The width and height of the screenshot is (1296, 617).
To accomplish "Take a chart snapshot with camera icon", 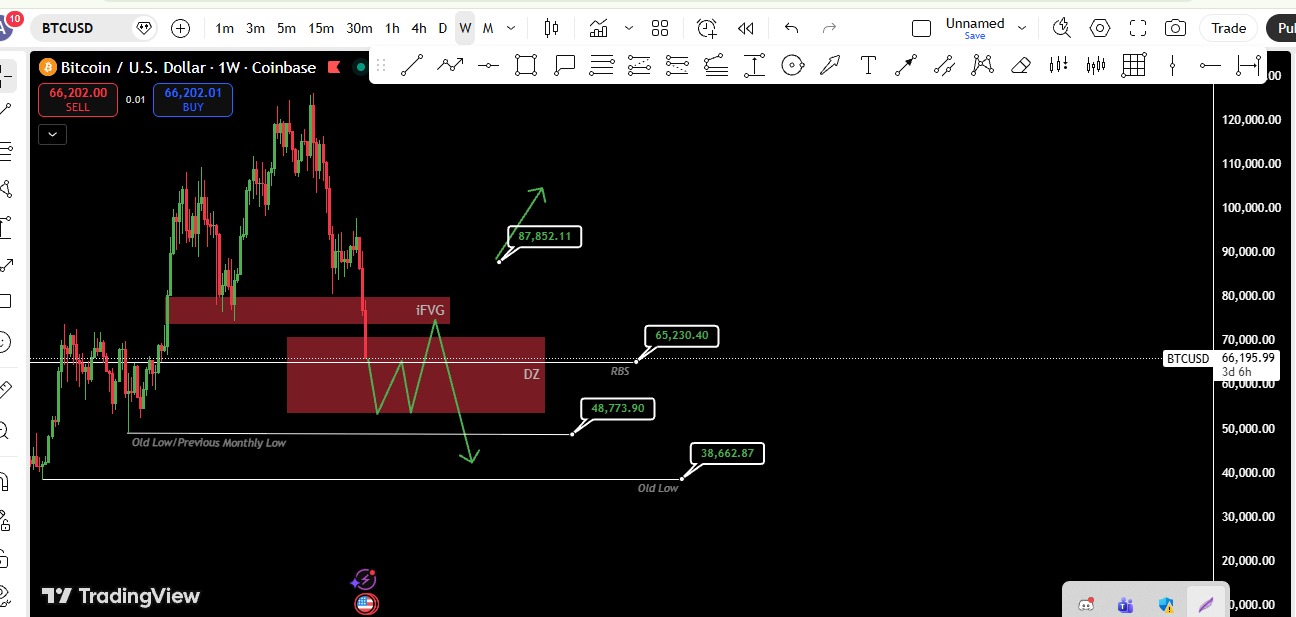I will pyautogui.click(x=1176, y=28).
